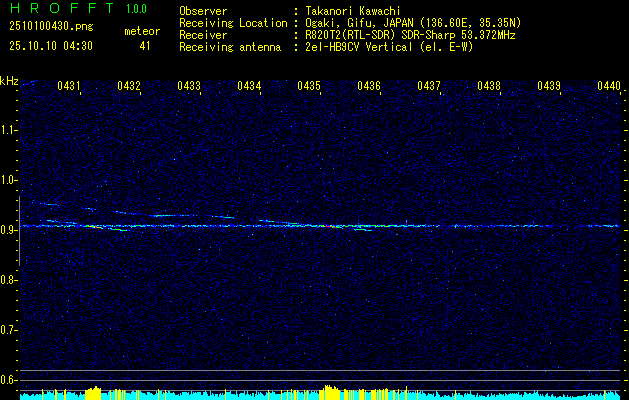Select observer name Takanori Kawachi
Viewport: 629px width, 400px height.
tap(353, 10)
